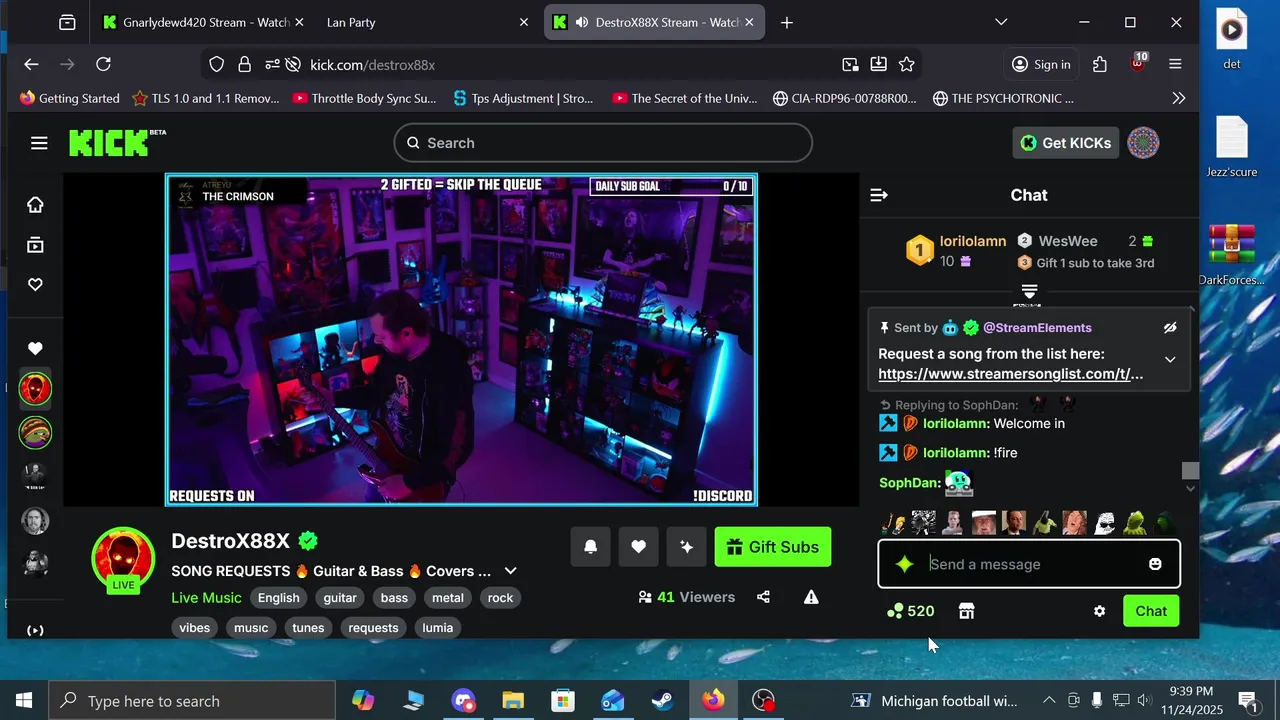Viewport: 1280px width, 720px height.
Task: Collapse the chat panel with arrow icon
Action: (879, 195)
